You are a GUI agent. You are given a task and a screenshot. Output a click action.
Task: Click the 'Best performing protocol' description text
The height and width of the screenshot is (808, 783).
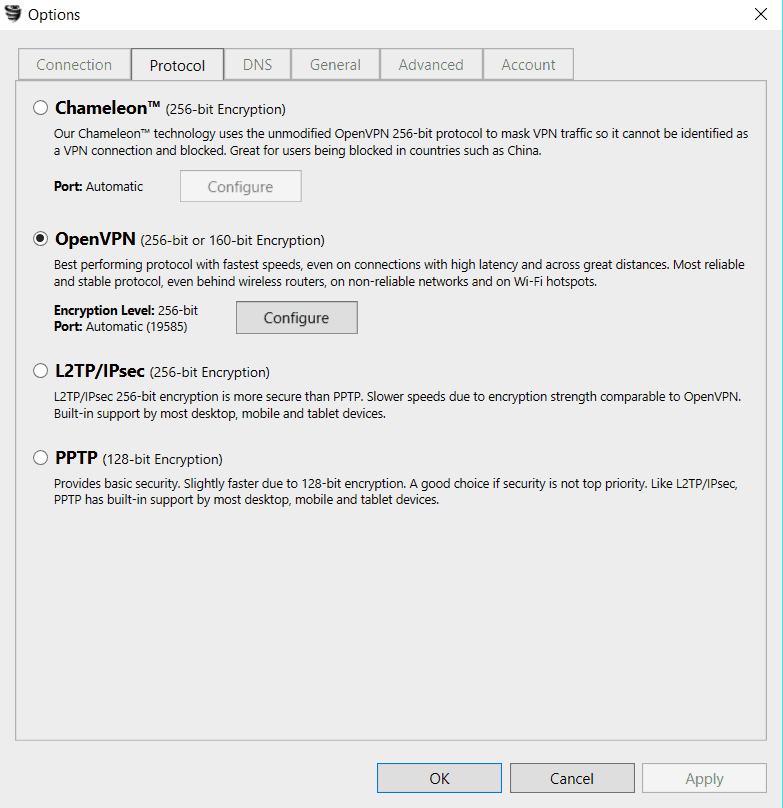[399, 273]
